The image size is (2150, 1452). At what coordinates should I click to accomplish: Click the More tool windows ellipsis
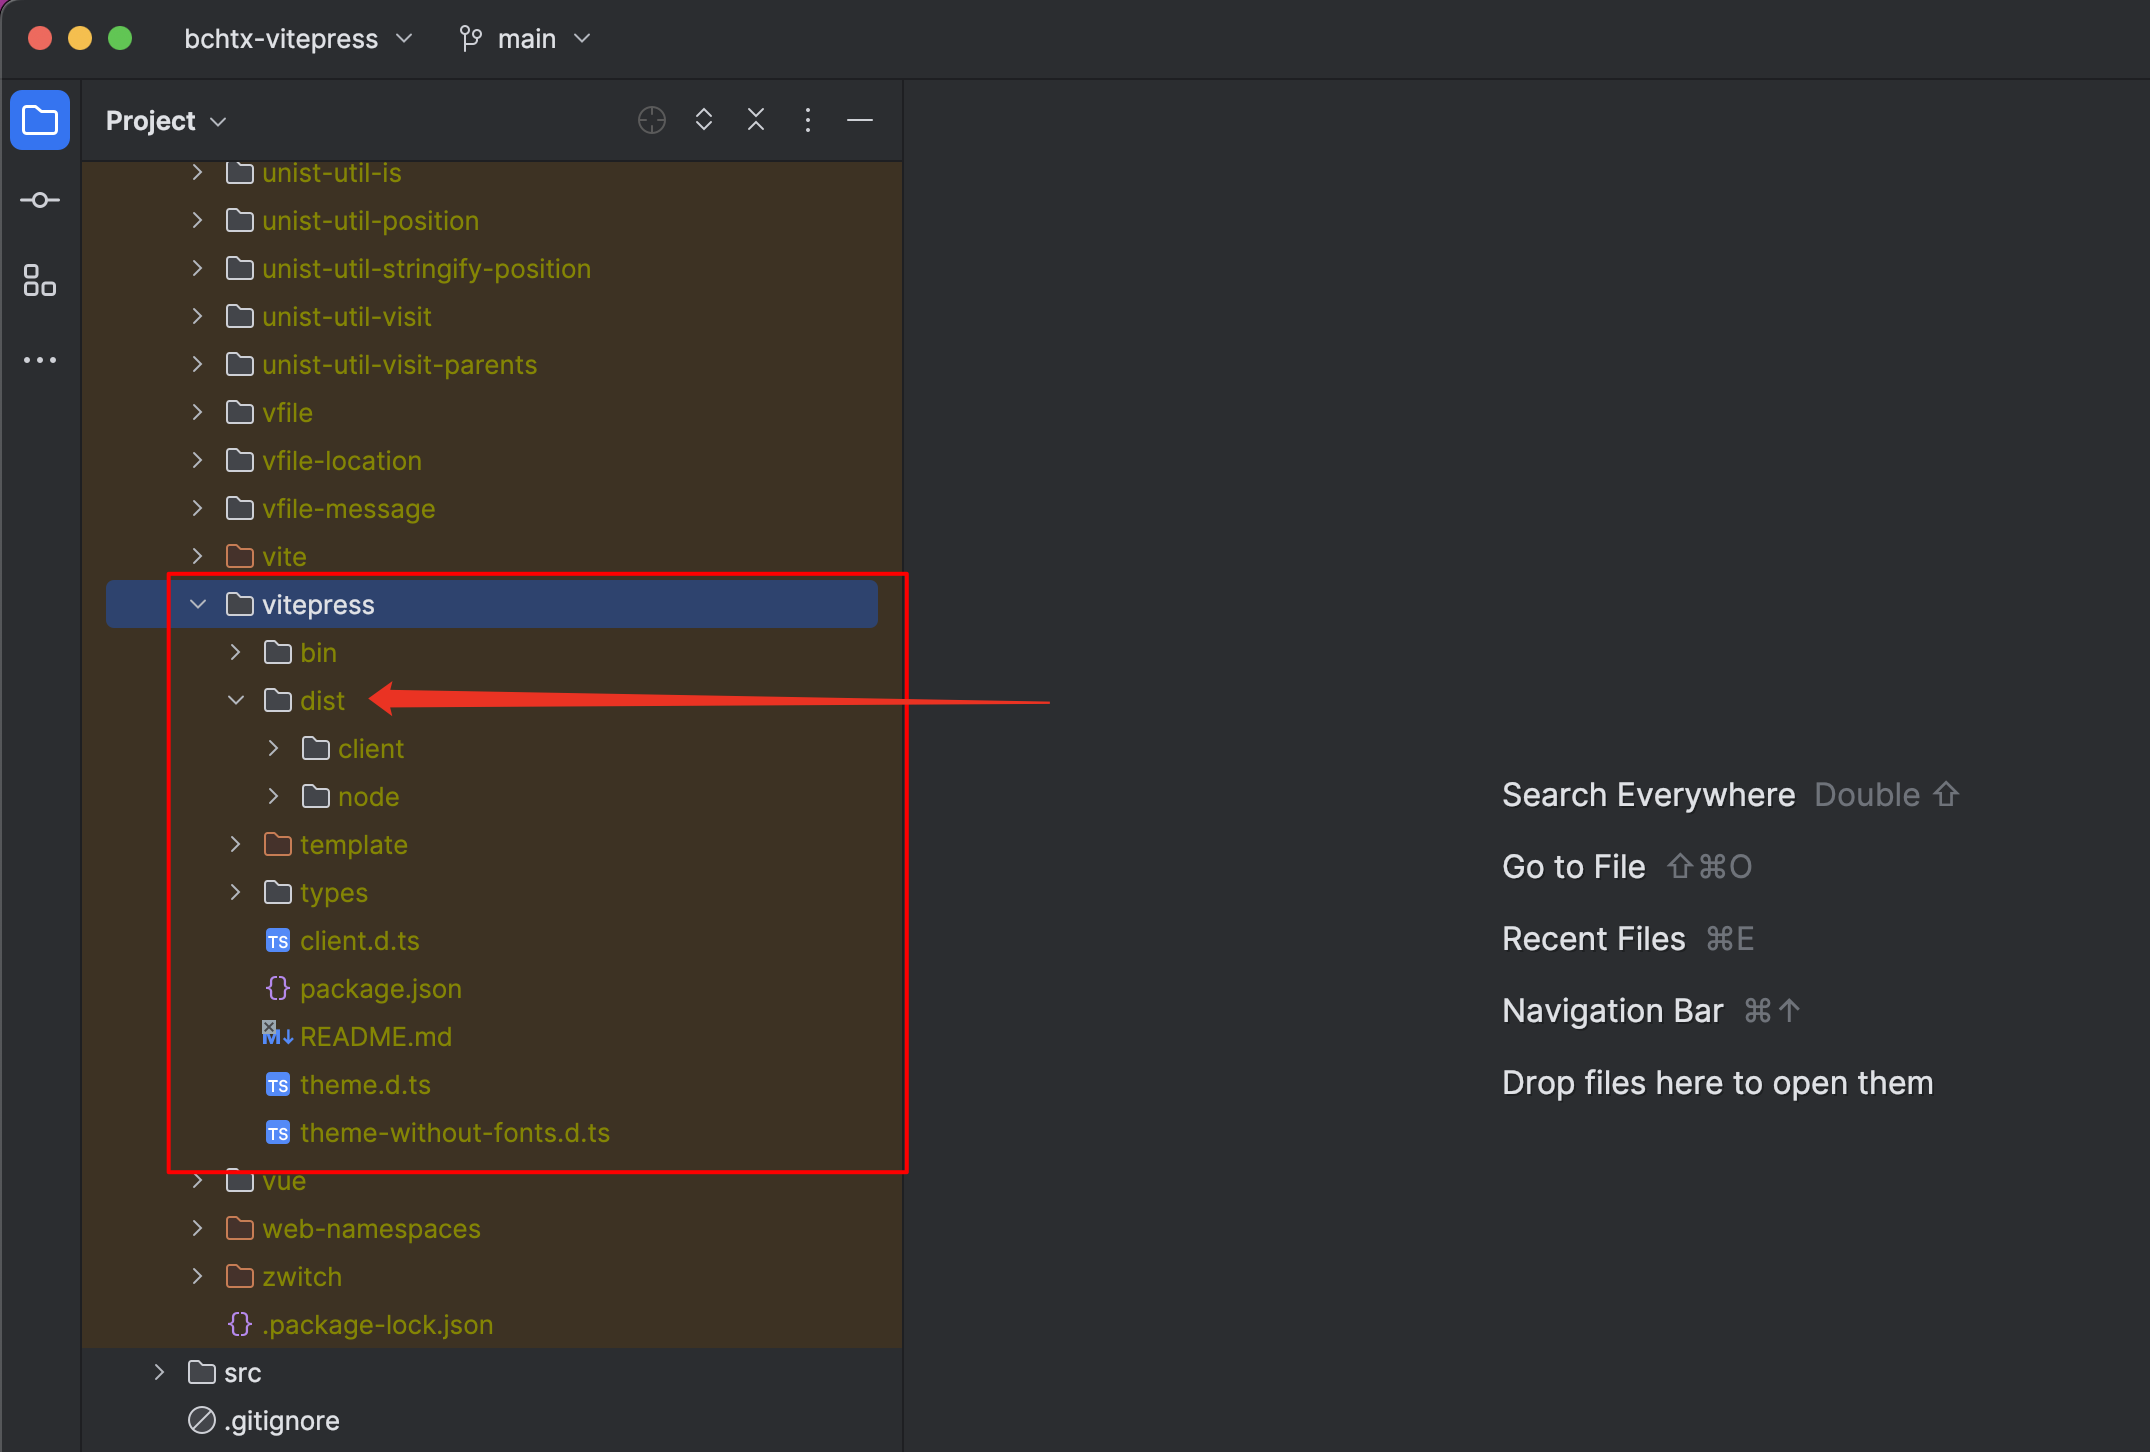(x=40, y=360)
